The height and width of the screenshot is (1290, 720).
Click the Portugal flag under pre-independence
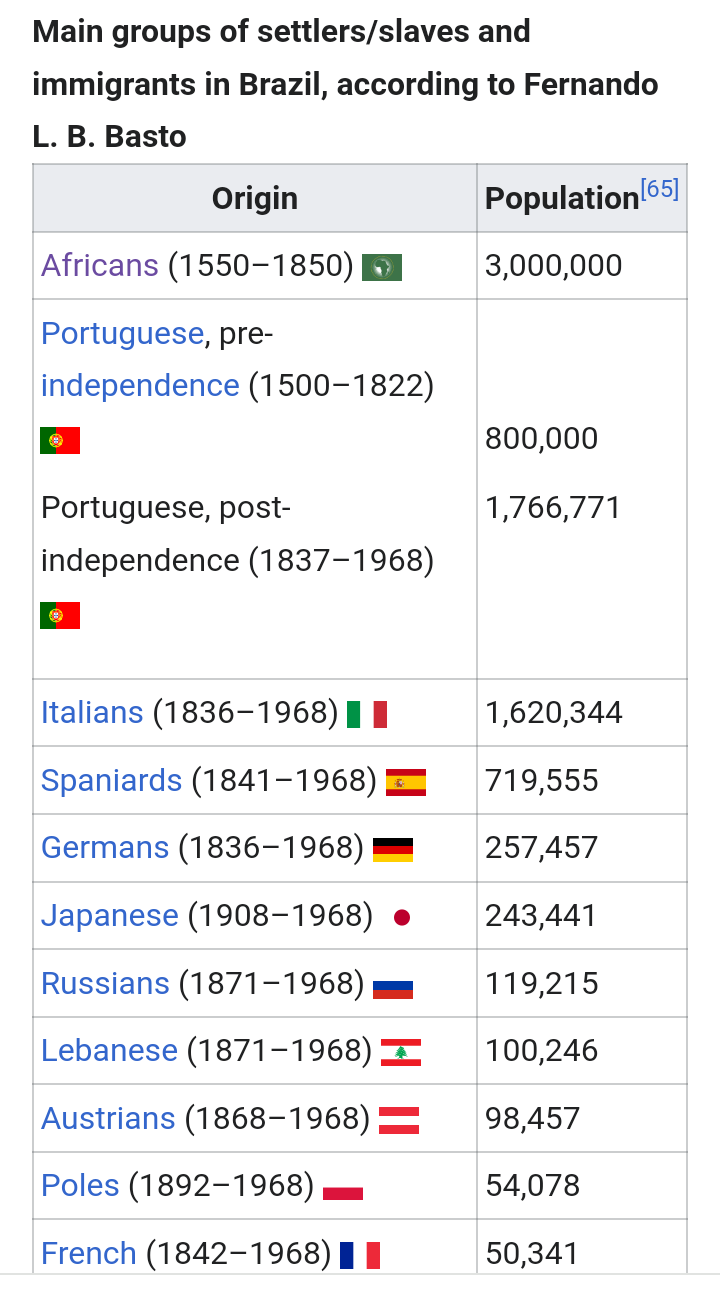(x=60, y=440)
